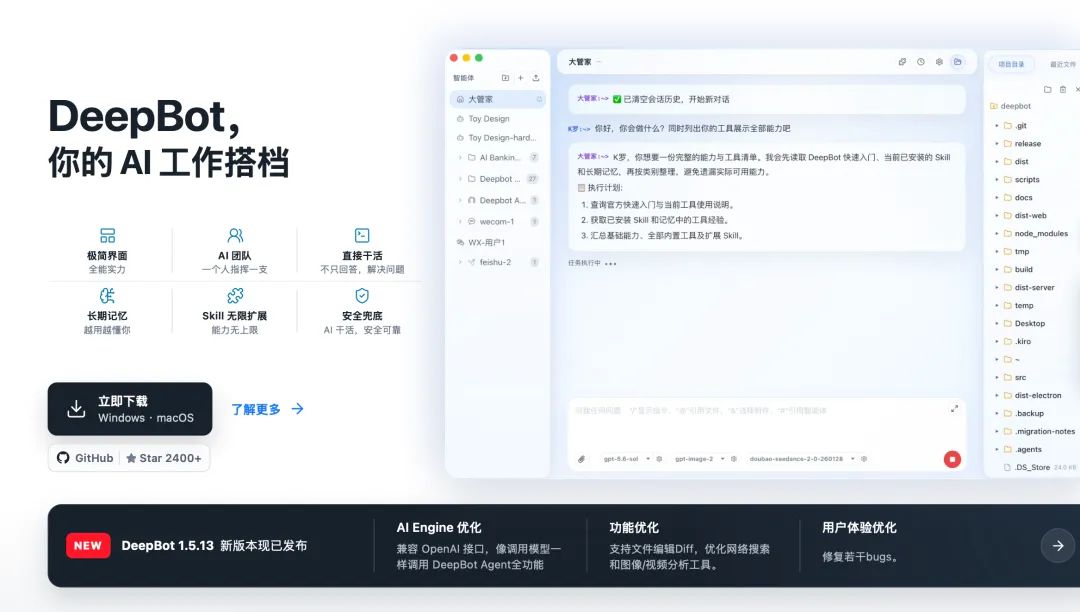Click the 直接干活 terminal icon
Screen dimensions: 1080x612
tap(362, 235)
